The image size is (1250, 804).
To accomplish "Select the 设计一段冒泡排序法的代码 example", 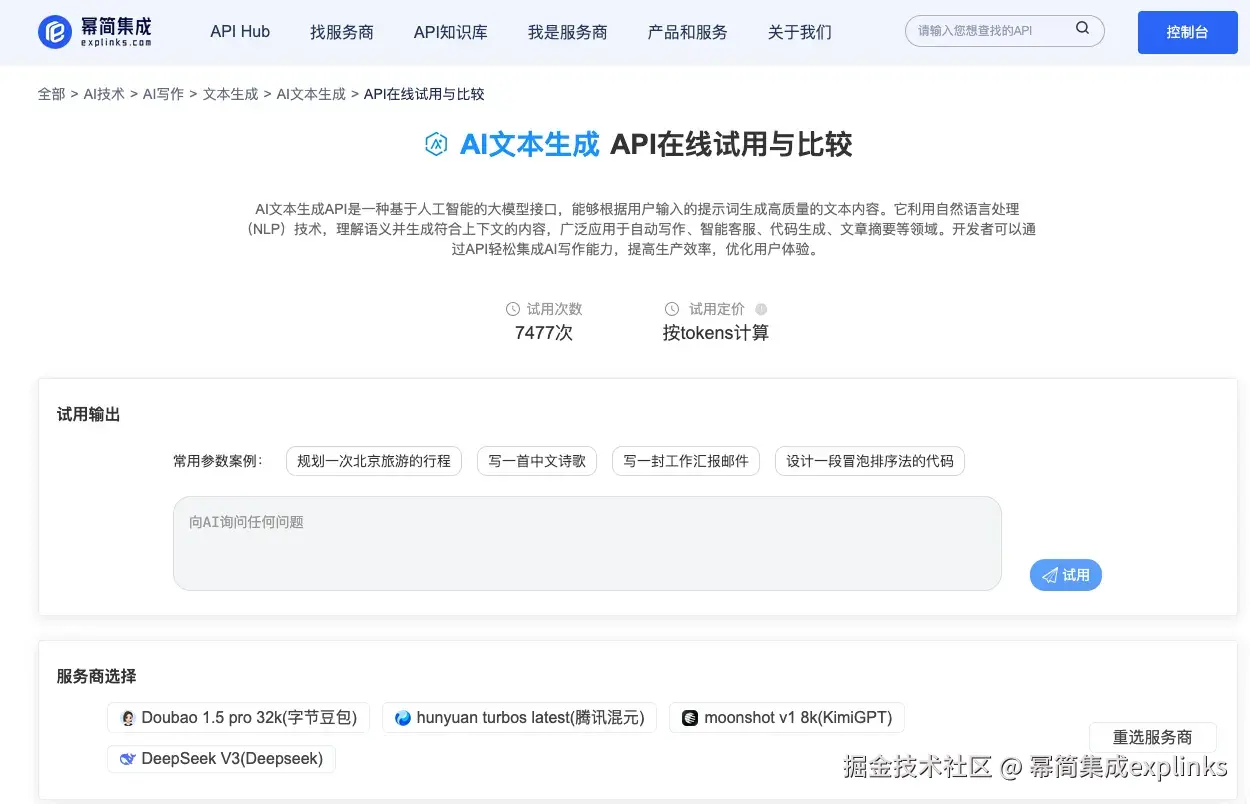I will 870,461.
